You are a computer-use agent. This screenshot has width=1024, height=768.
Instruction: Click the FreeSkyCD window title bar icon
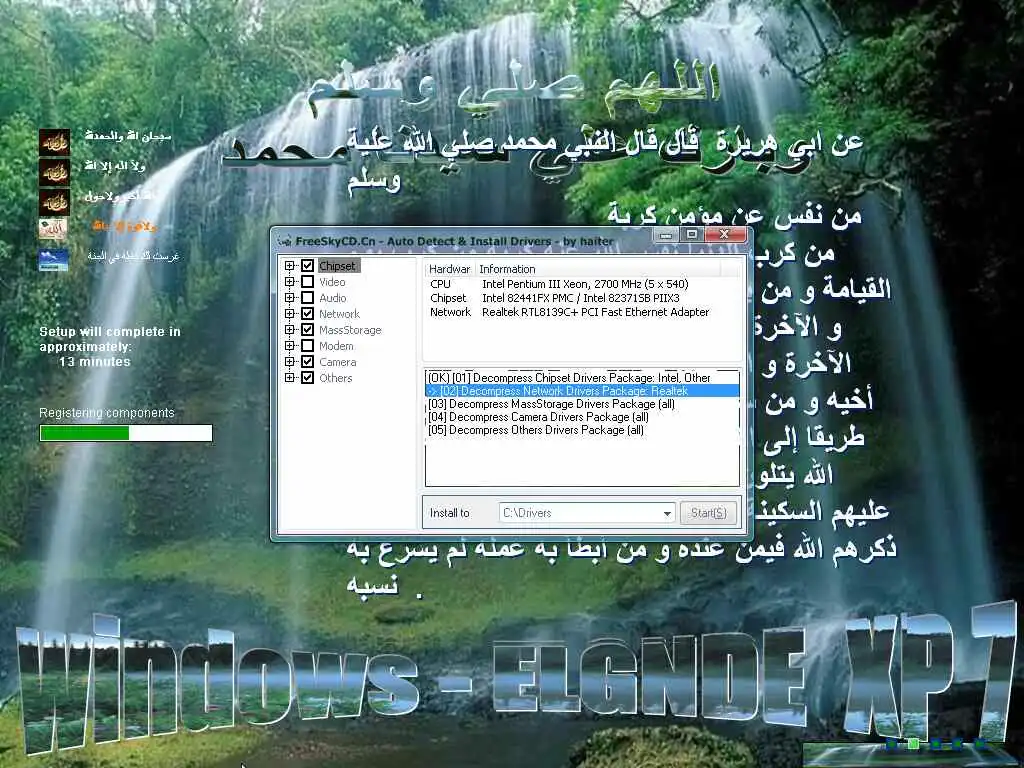click(x=285, y=241)
